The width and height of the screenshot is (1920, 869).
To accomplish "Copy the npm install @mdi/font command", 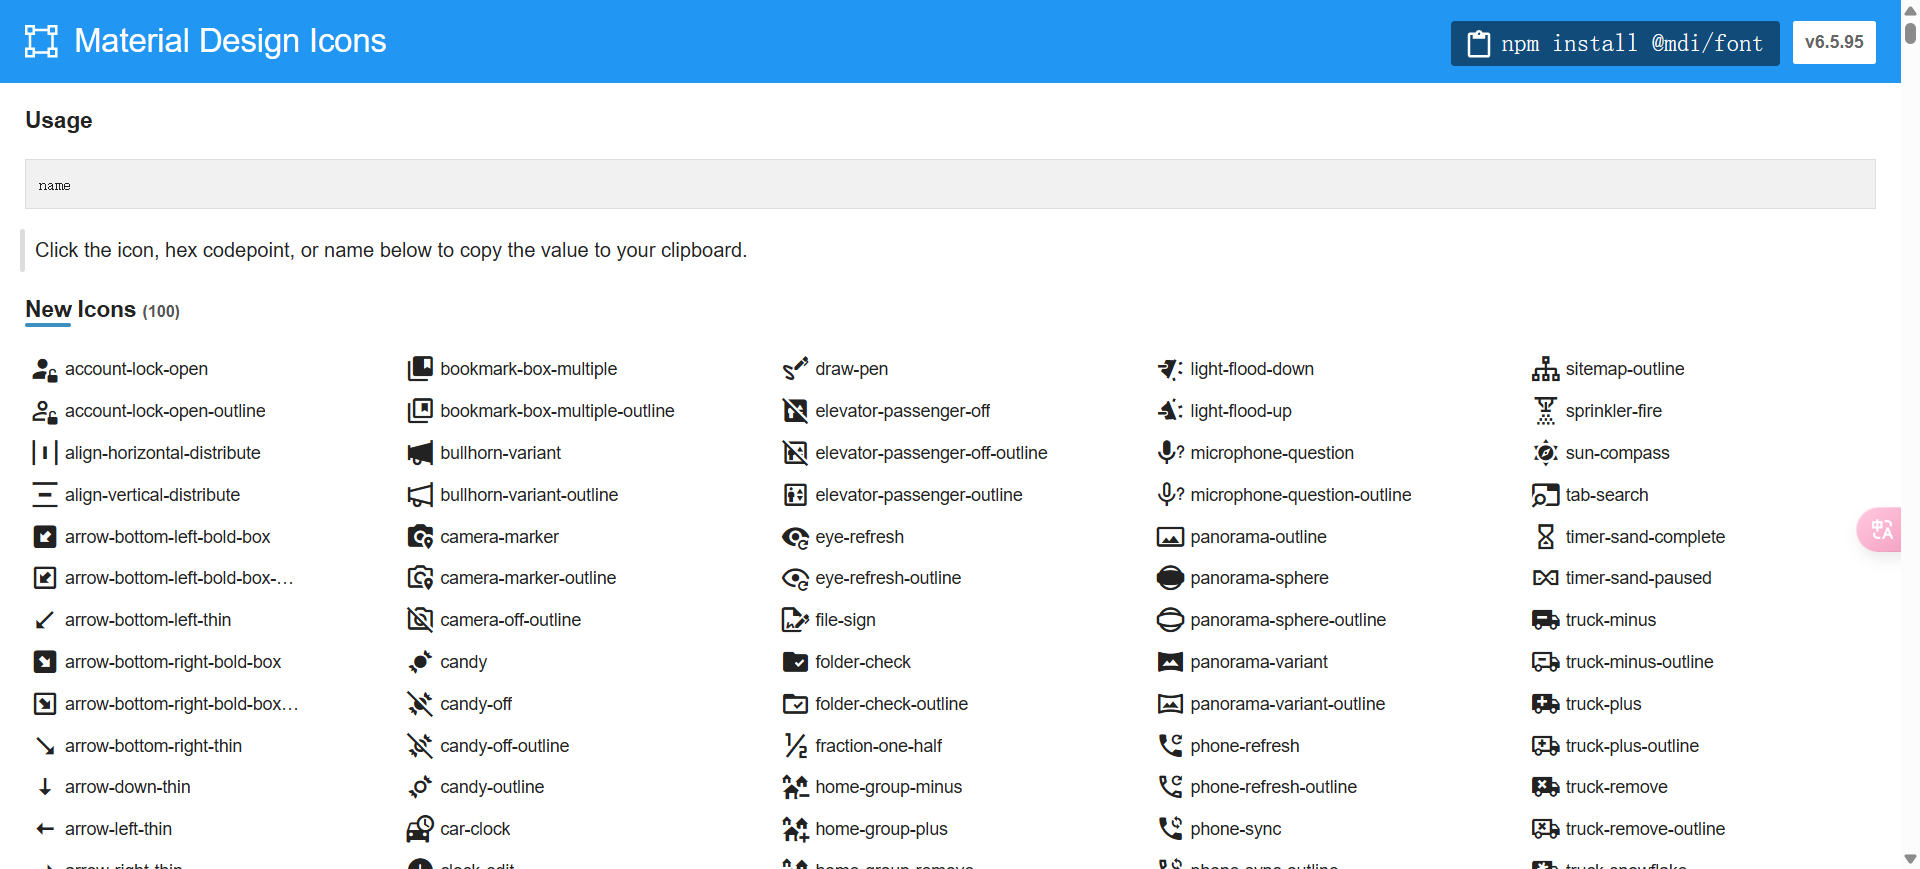I will (x=1614, y=43).
